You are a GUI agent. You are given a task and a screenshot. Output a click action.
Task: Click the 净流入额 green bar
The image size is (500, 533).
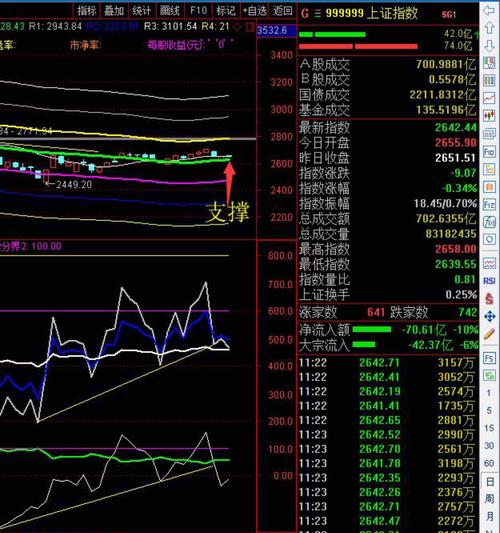pos(372,329)
